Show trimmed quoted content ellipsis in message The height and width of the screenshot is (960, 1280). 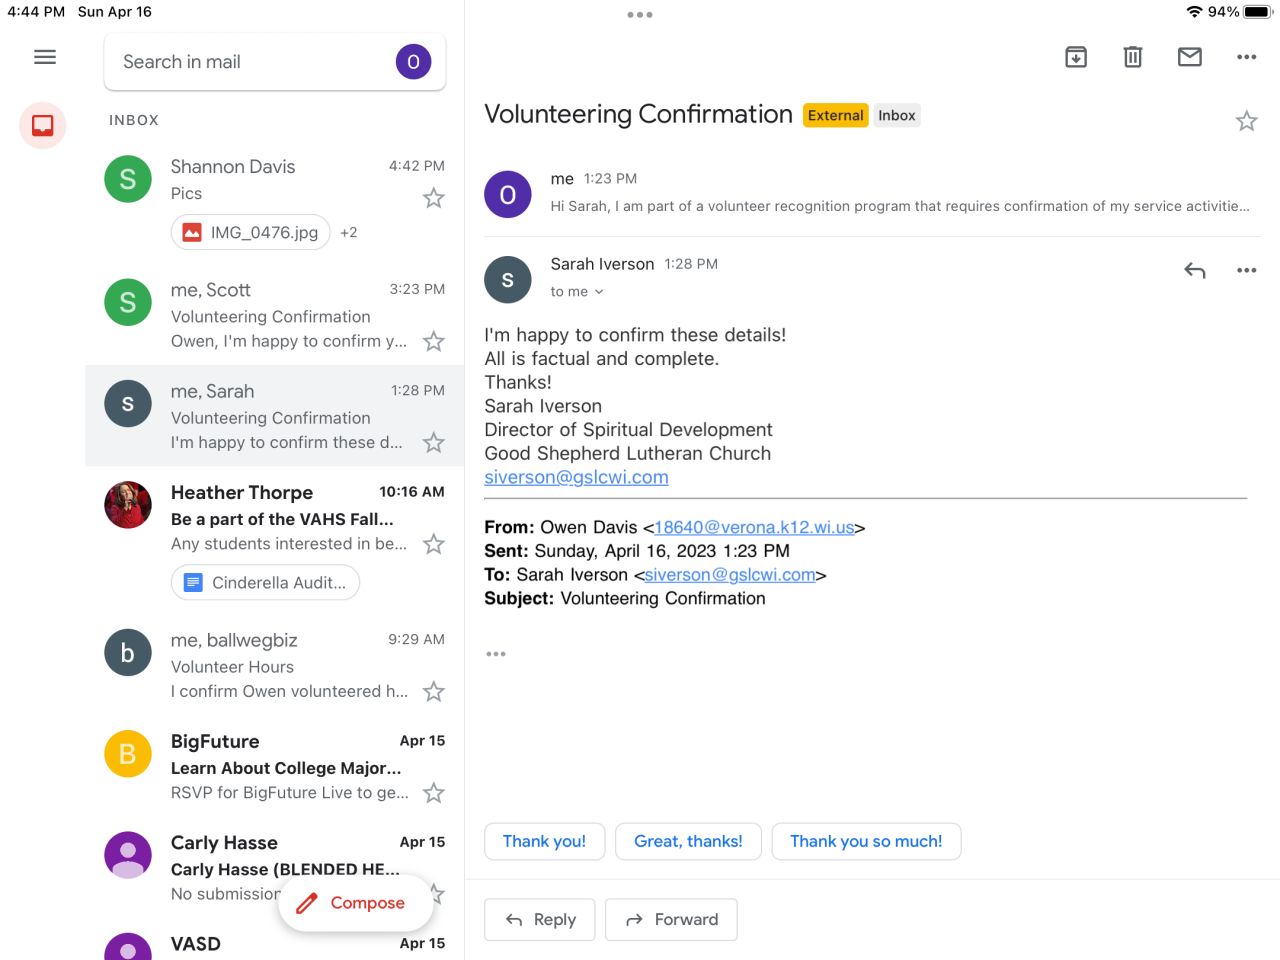pyautogui.click(x=496, y=654)
